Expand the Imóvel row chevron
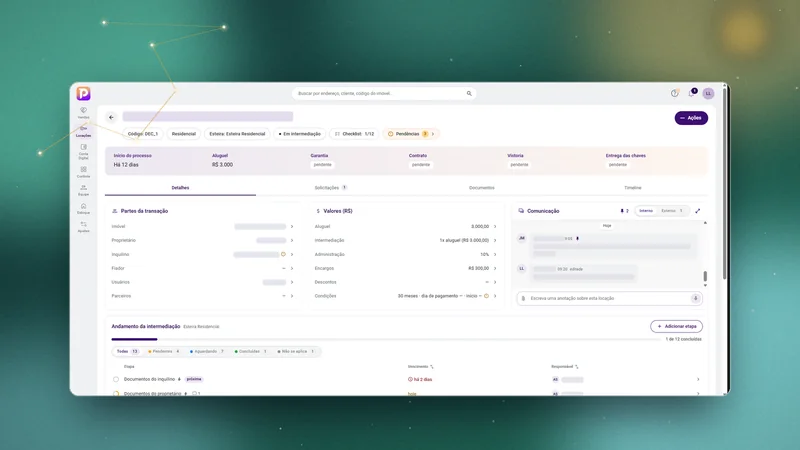This screenshot has height=450, width=800. click(x=292, y=227)
